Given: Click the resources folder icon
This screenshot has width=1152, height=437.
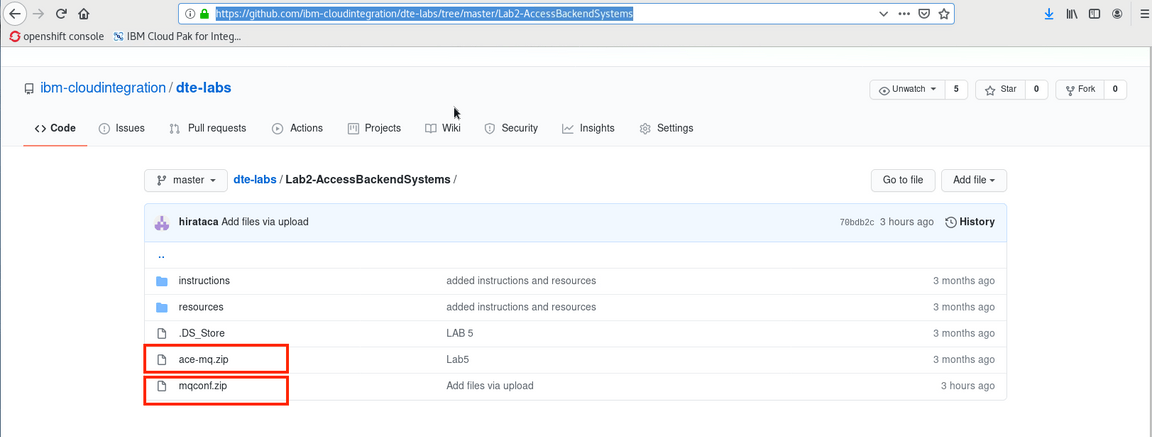Looking at the screenshot, I should point(162,307).
